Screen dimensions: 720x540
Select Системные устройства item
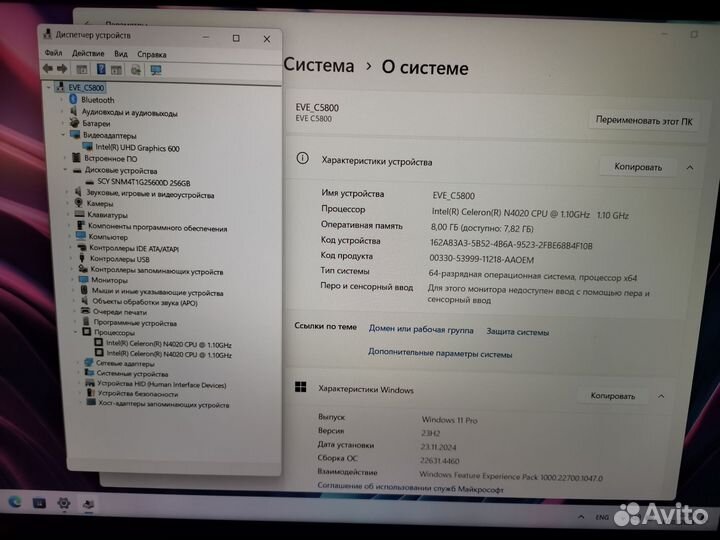132,373
